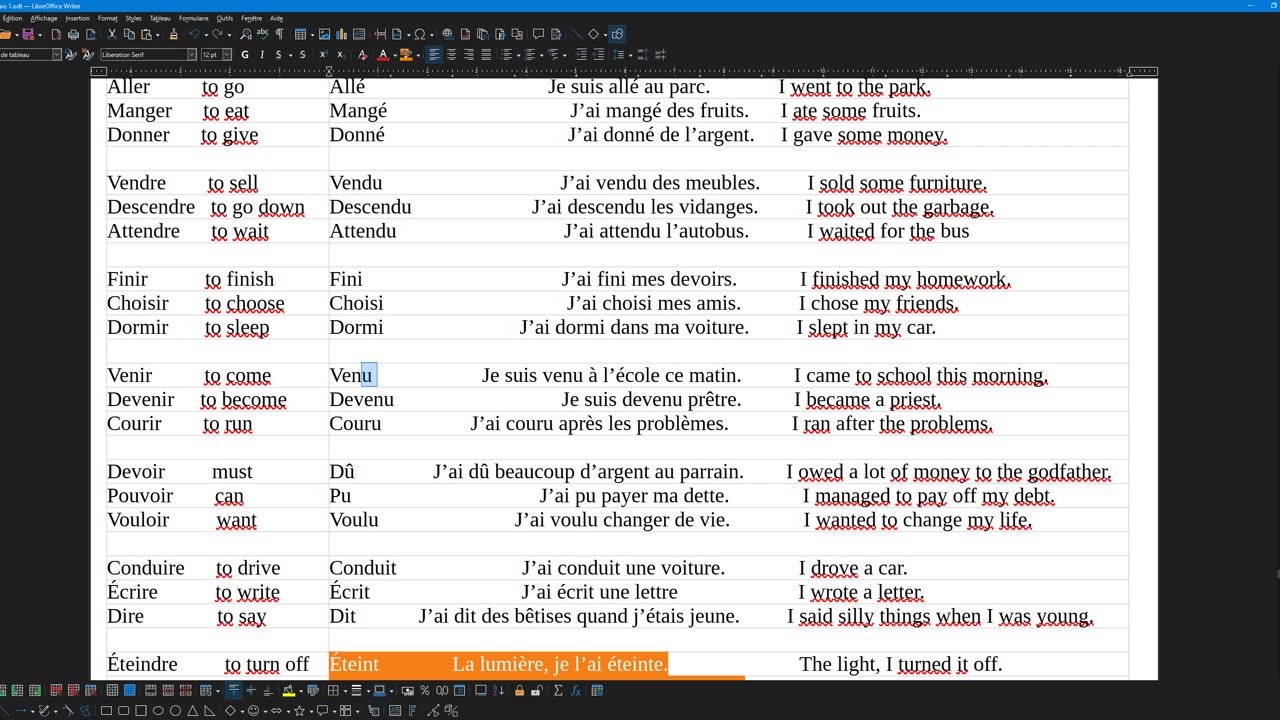Viewport: 1280px width, 720px height.
Task: Click the "Devenir" verb cell
Action: tap(141, 399)
